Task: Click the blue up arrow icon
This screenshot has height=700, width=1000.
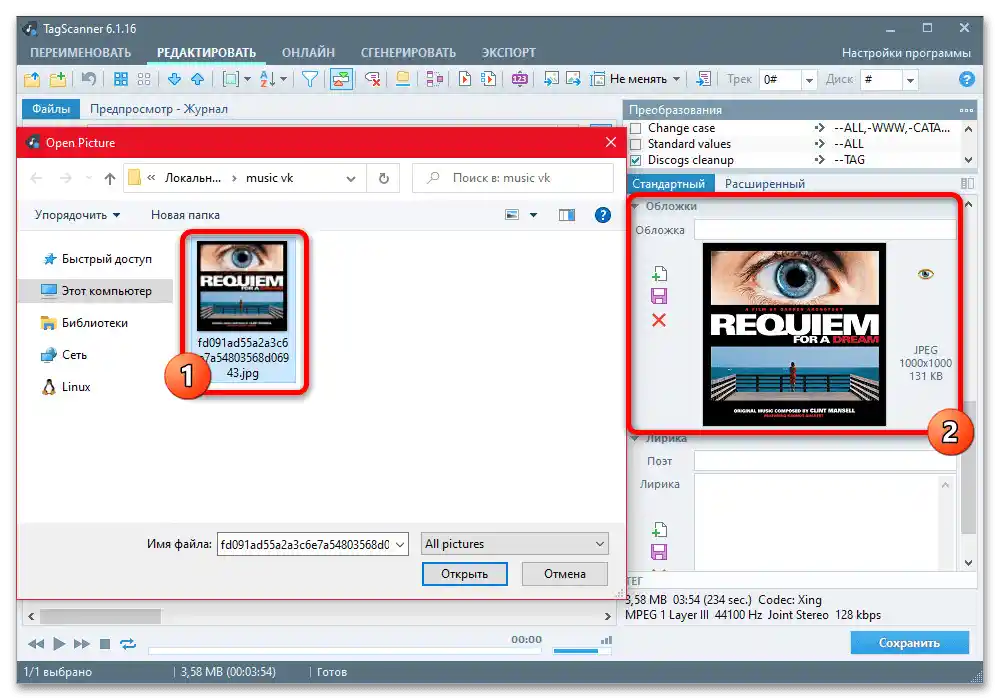Action: 198,79
